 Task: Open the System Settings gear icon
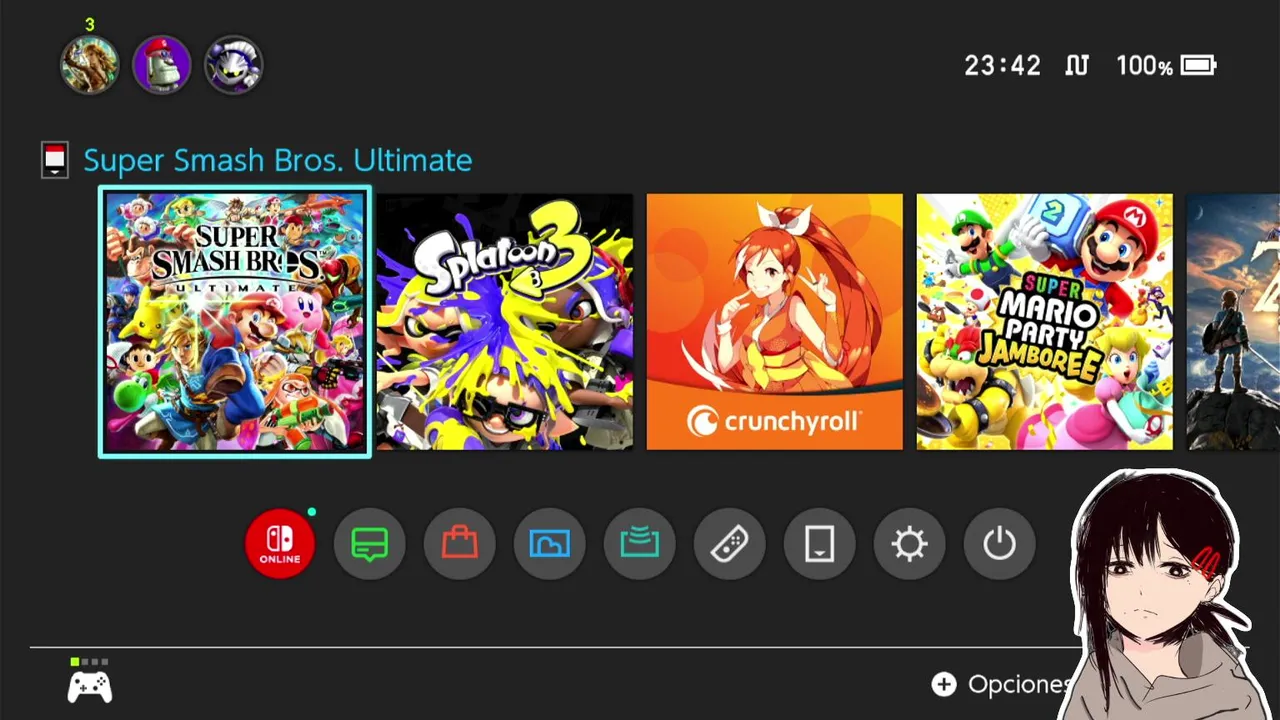point(910,544)
